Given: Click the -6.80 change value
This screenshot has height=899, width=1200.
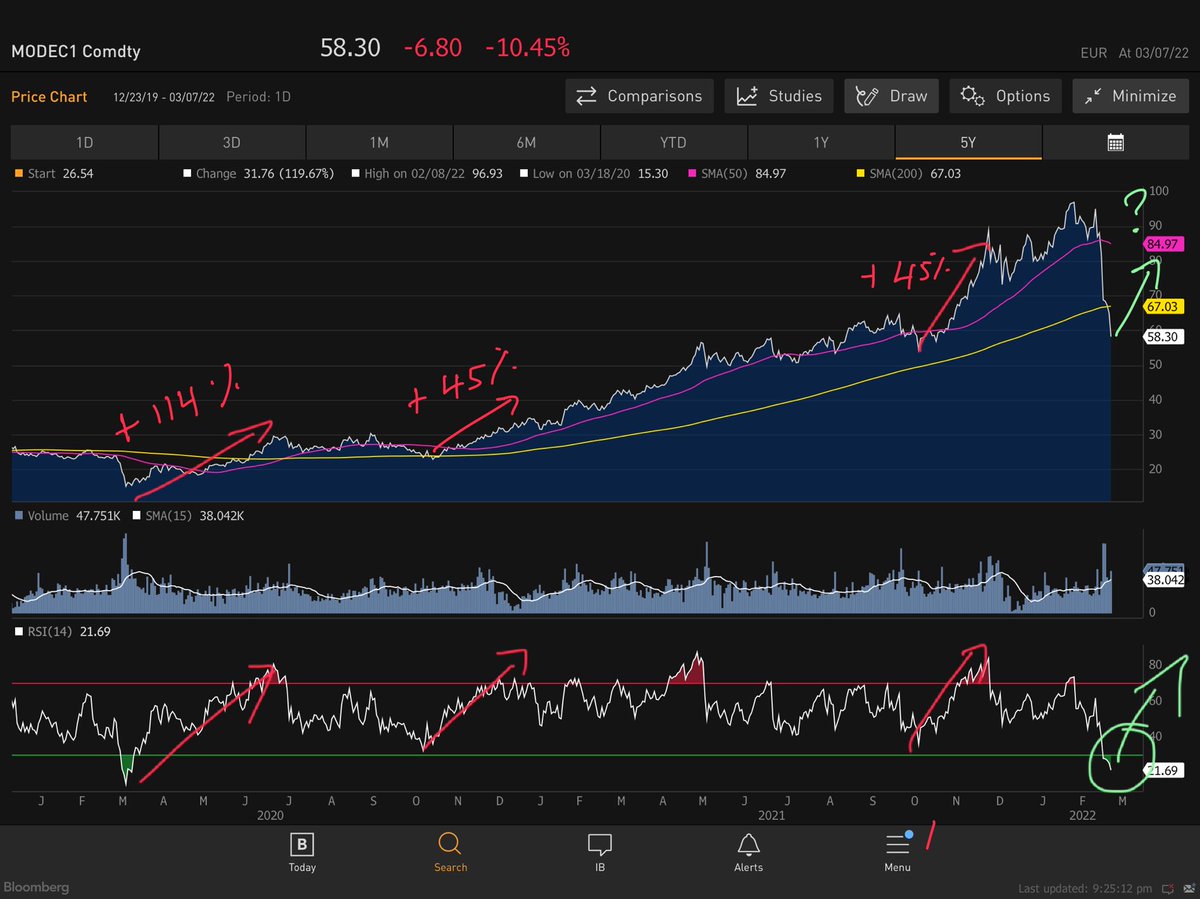Looking at the screenshot, I should (433, 47).
